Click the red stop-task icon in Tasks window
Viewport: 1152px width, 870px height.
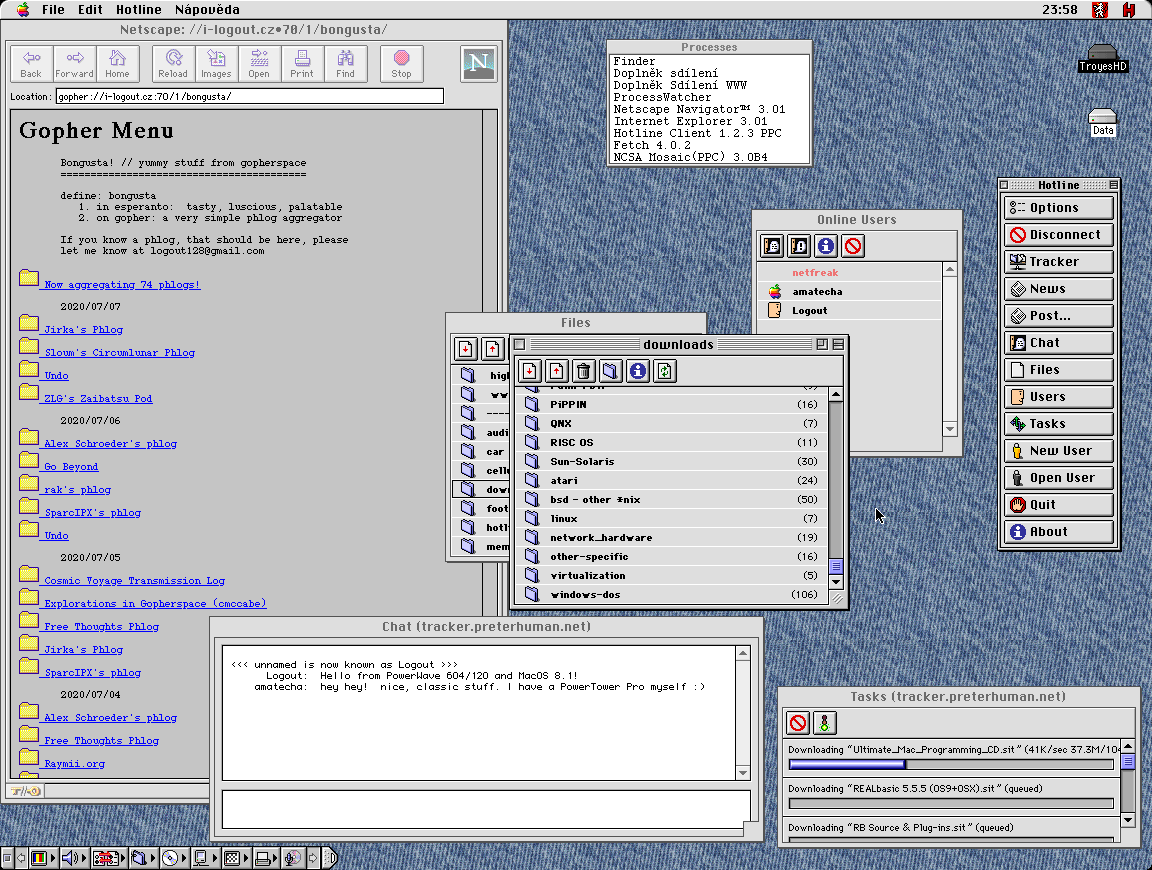[x=798, y=723]
